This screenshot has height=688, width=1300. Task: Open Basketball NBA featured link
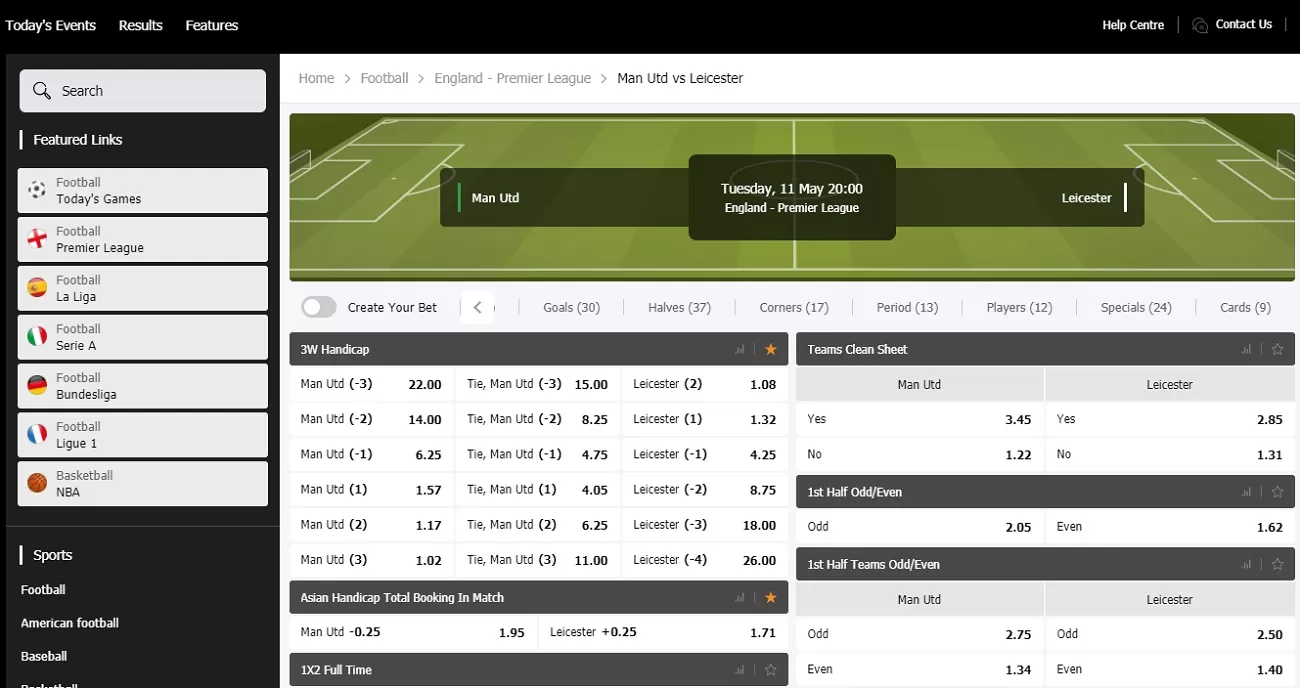coord(143,483)
